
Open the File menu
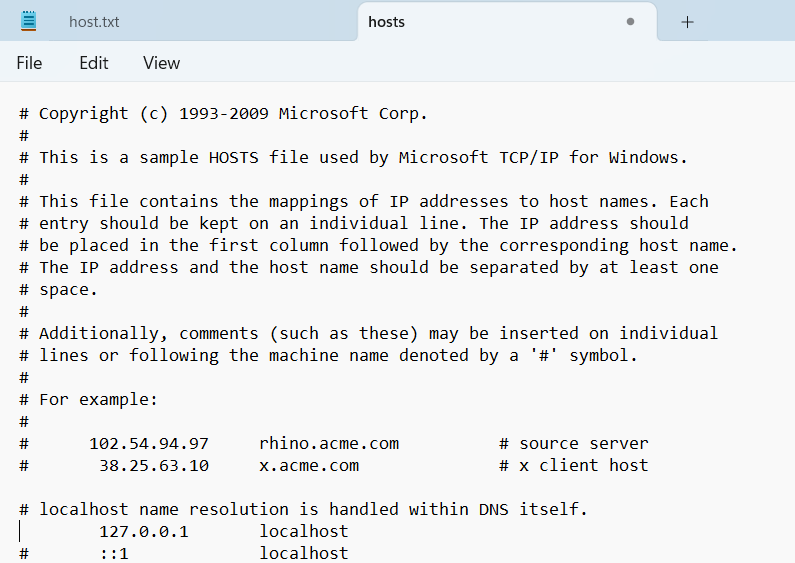tap(29, 63)
